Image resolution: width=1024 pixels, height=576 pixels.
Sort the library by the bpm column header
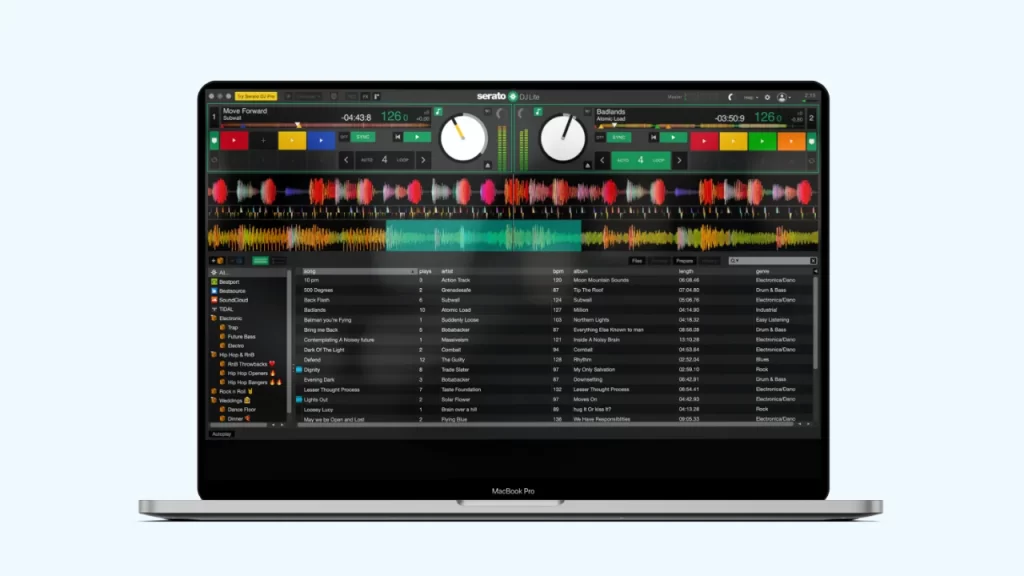pyautogui.click(x=558, y=272)
